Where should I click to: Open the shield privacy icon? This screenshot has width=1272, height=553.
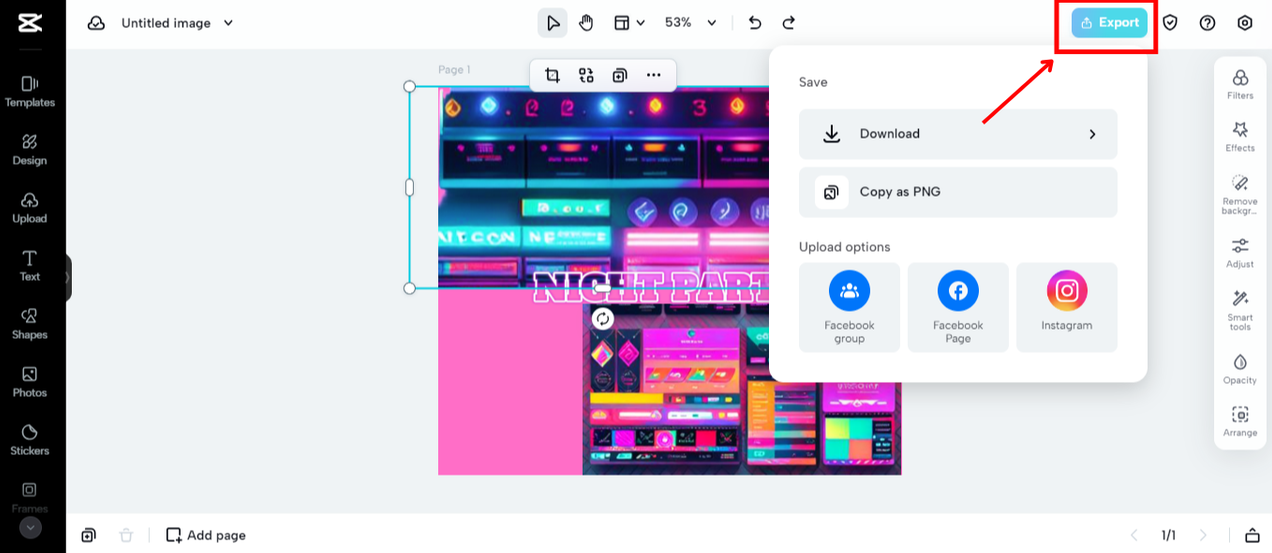[1170, 23]
